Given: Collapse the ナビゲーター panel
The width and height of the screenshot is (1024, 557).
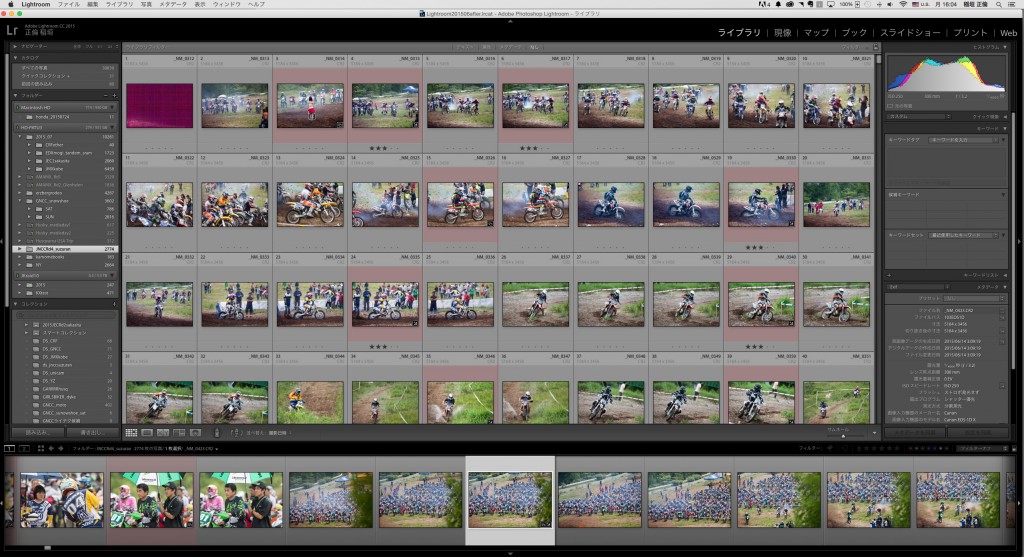Looking at the screenshot, I should (x=16, y=46).
